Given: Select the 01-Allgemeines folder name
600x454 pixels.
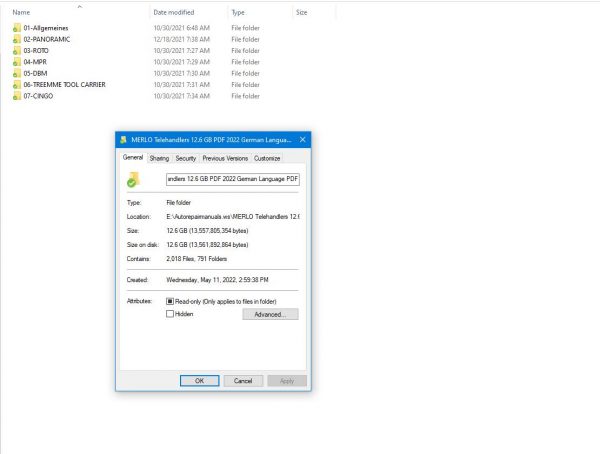Looking at the screenshot, I should (46, 28).
